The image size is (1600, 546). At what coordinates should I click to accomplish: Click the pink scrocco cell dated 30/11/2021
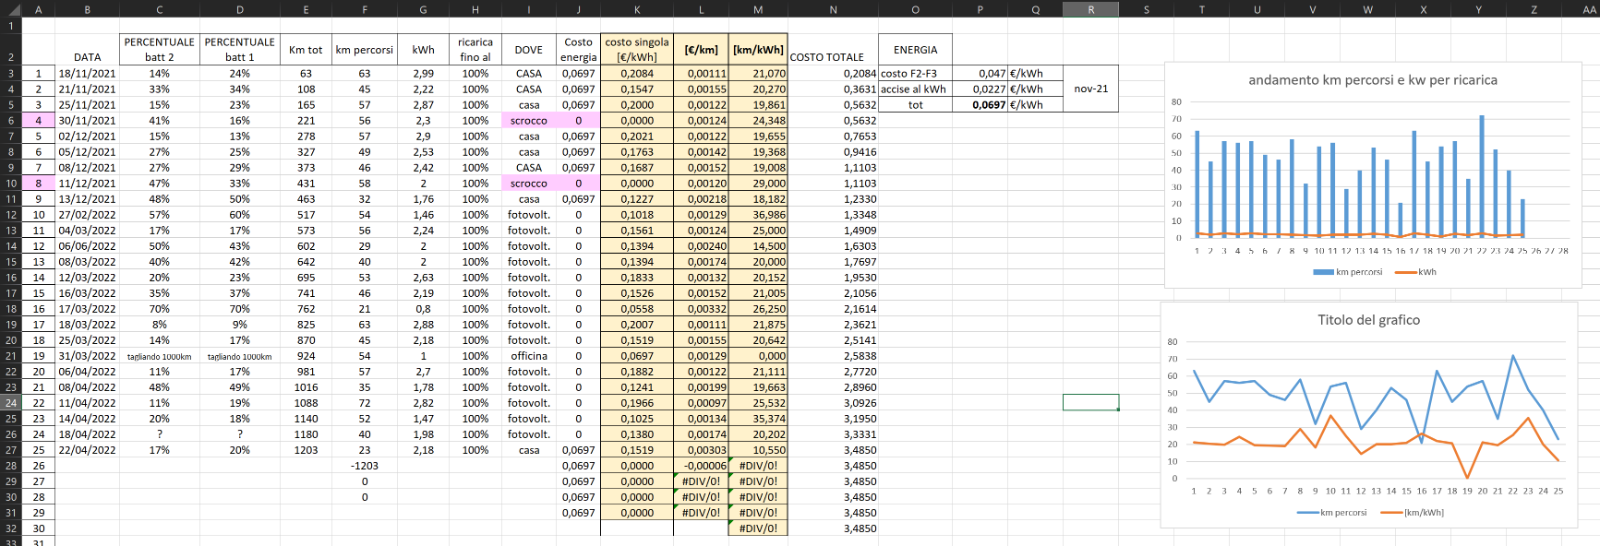tap(528, 121)
